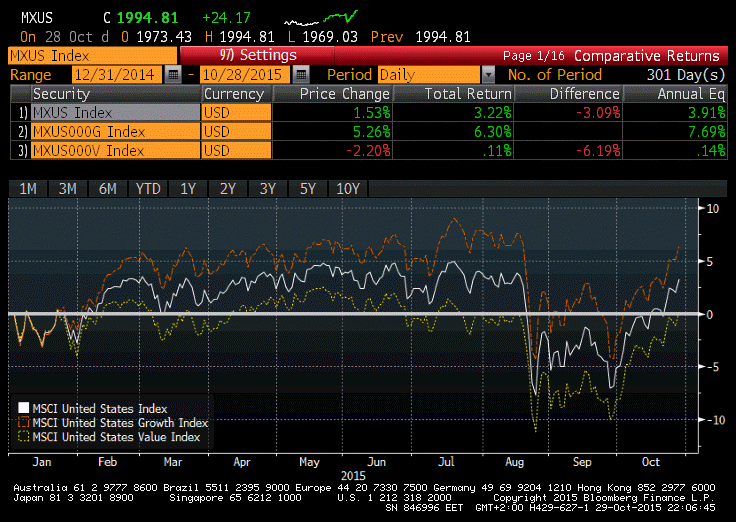Screen dimensions: 736x522
Task: Click the Currency column header
Action: pos(237,94)
